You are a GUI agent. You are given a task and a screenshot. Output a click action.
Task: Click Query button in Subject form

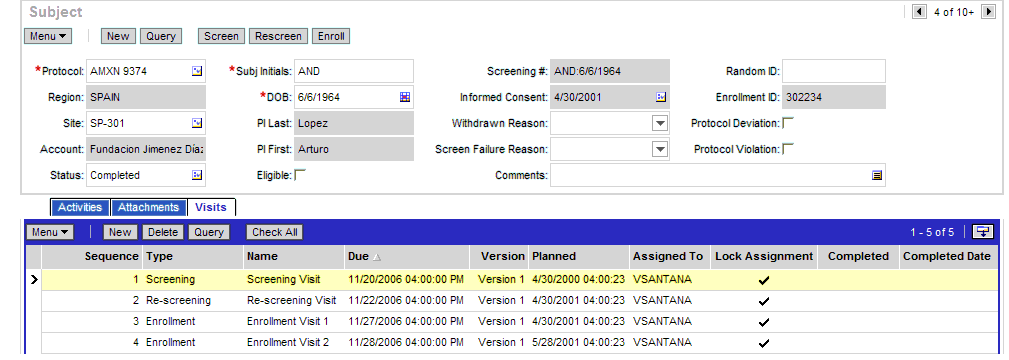[161, 36]
